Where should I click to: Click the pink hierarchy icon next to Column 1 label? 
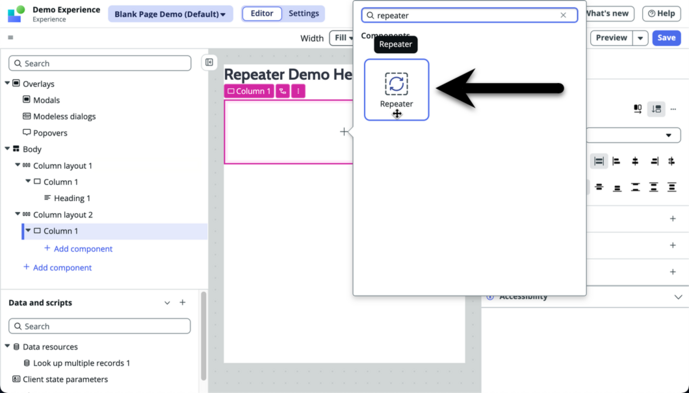coord(283,91)
